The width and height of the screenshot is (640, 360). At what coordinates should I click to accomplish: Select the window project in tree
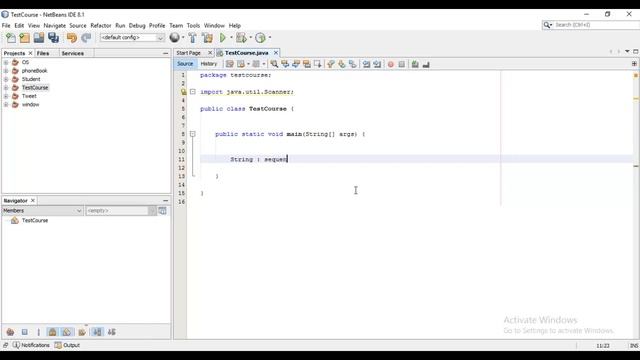(x=31, y=104)
